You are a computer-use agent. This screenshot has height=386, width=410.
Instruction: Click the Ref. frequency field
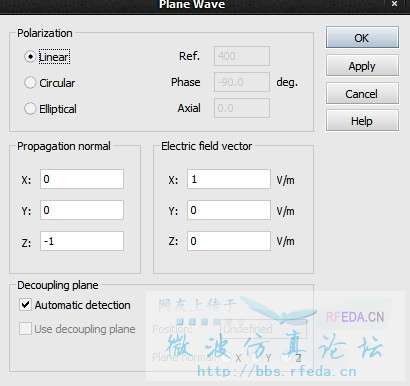[x=242, y=56]
